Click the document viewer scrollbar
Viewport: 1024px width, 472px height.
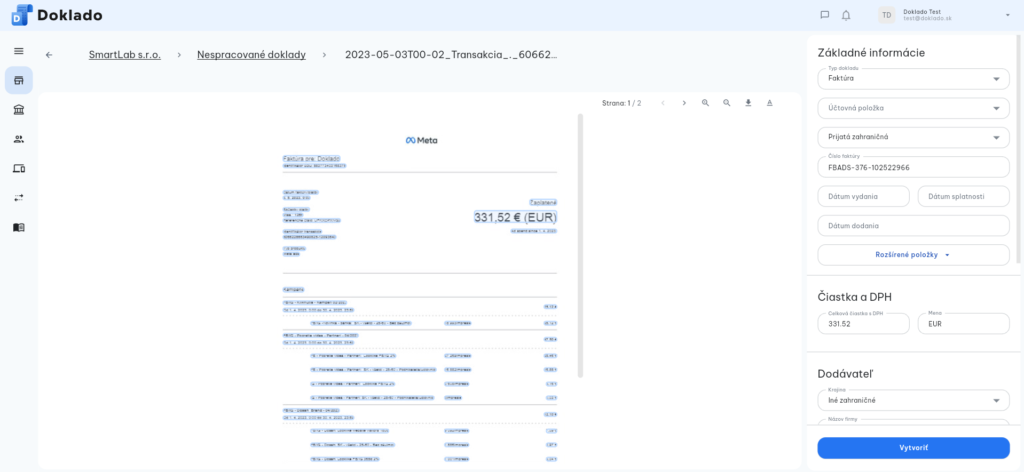[x=580, y=245]
